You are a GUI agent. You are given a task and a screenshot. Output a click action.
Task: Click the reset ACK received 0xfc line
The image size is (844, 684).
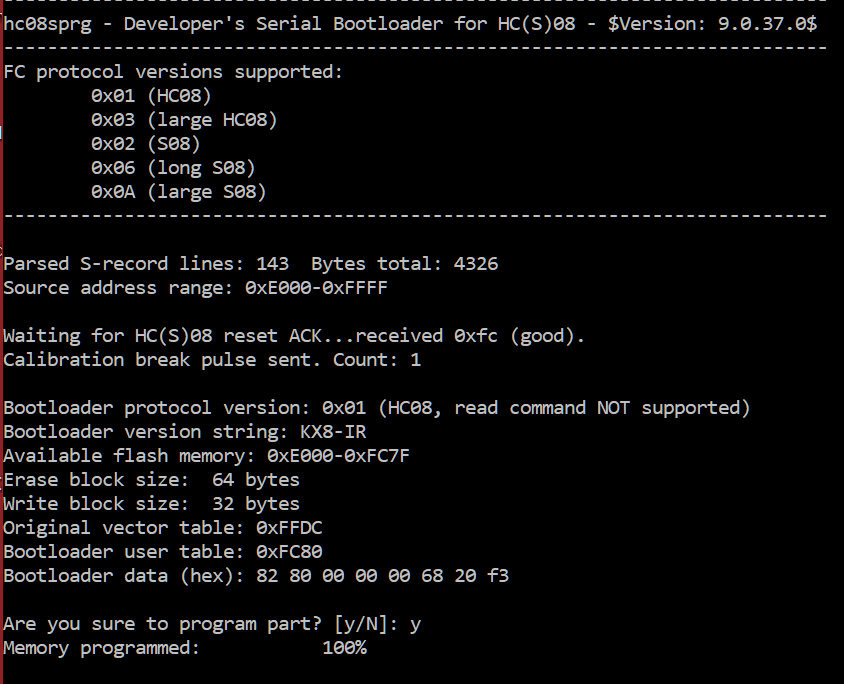(294, 336)
